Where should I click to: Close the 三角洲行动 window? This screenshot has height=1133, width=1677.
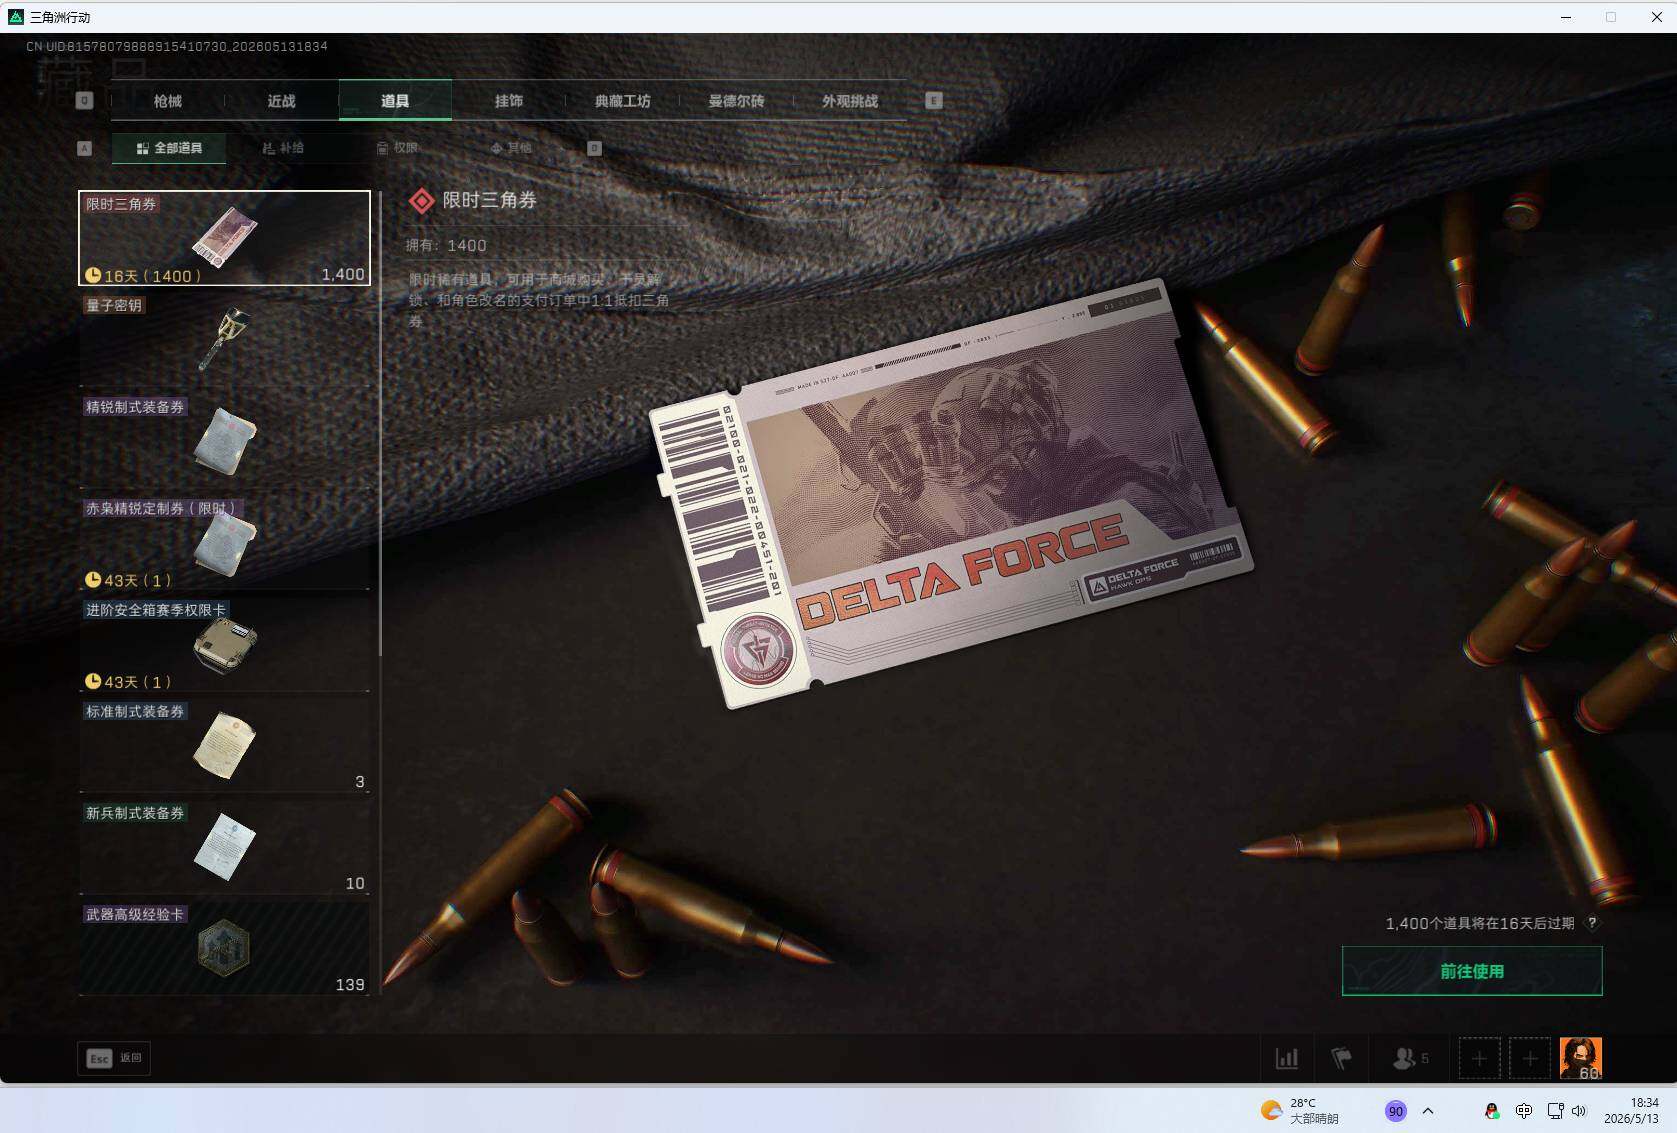[x=1656, y=17]
